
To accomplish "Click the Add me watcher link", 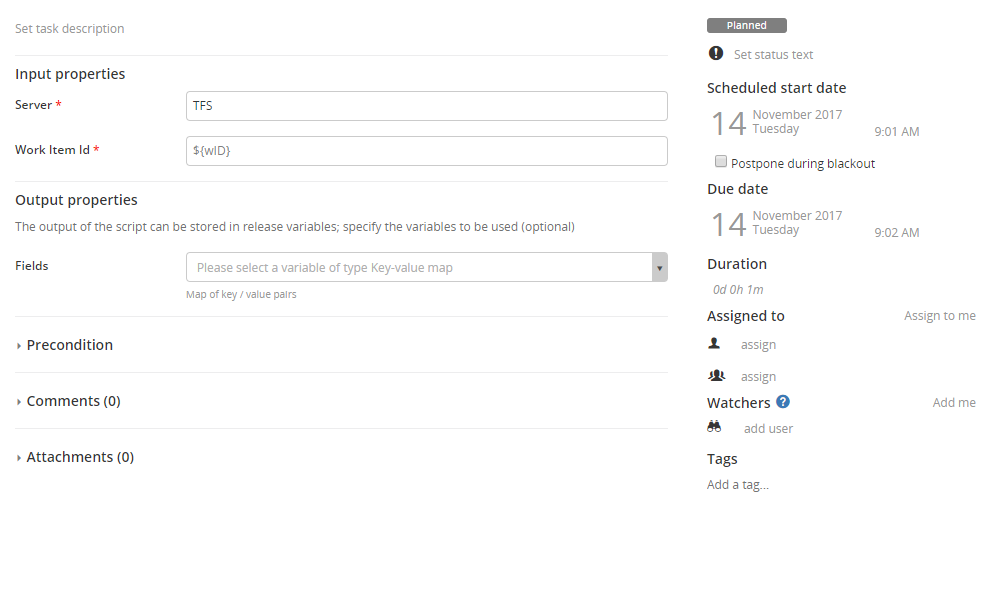I will [x=954, y=403].
